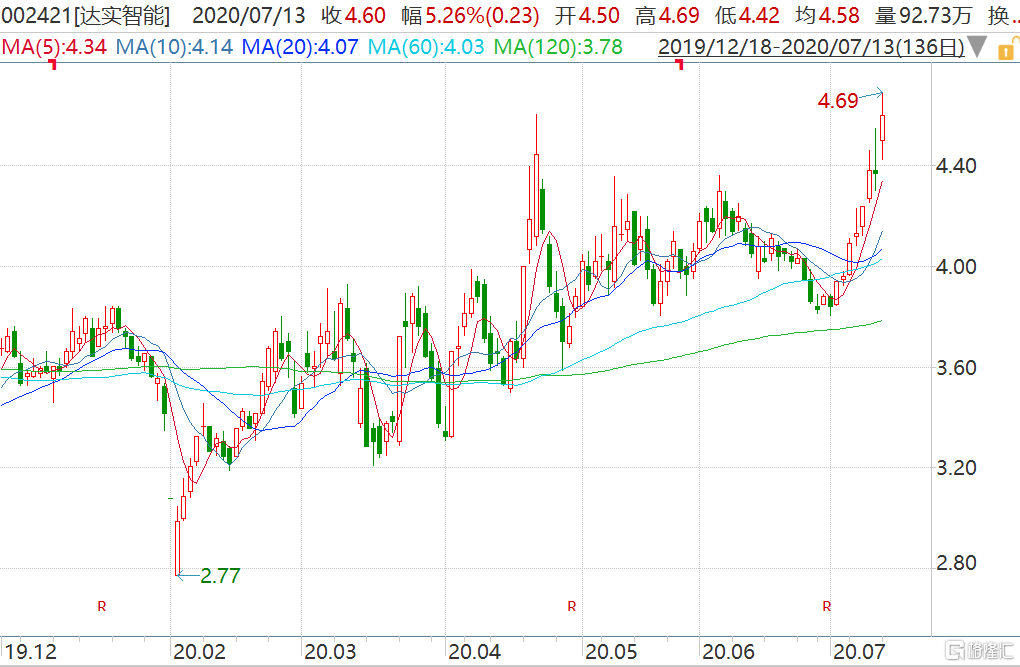Click the lock icon beside the date range
The width and height of the screenshot is (1020, 667).
click(x=1003, y=46)
